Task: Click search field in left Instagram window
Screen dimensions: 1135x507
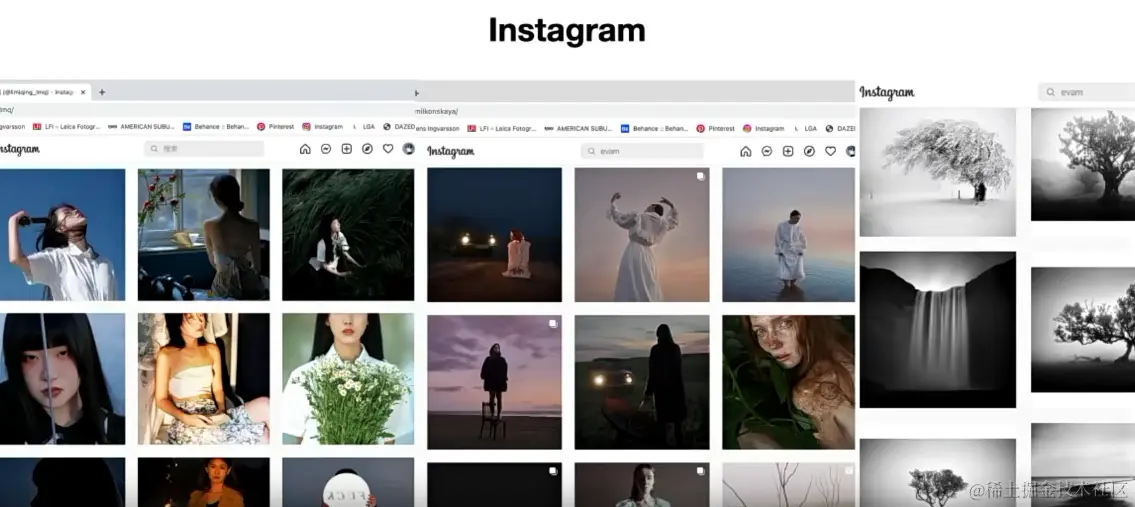Action: pos(204,148)
